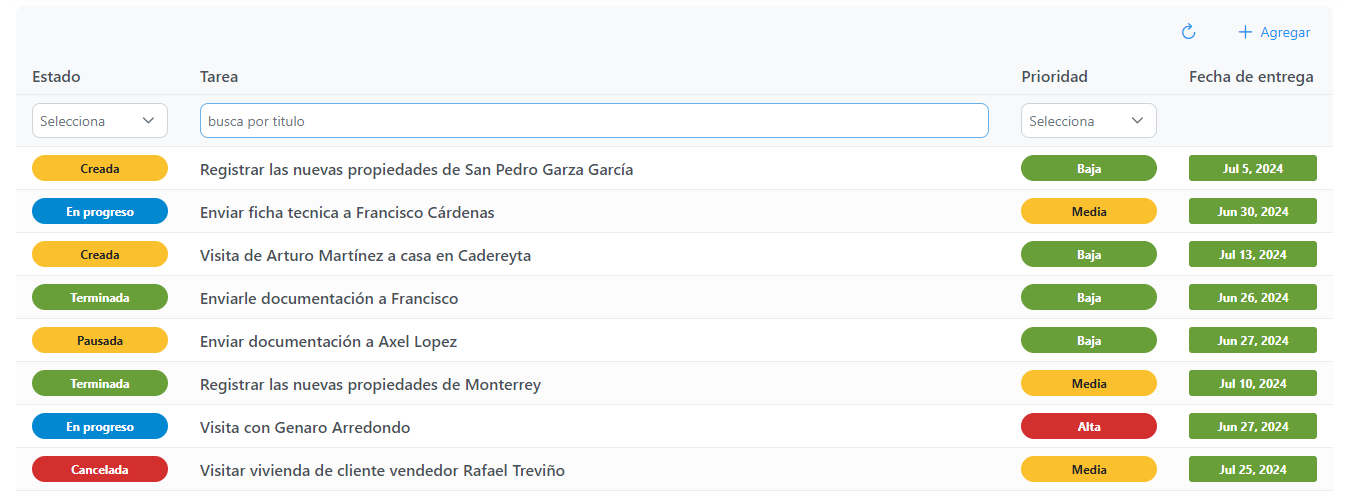Image resolution: width=1346 pixels, height=501 pixels.
Task: Expand Estado dropdown via its chevron arrow
Action: click(x=149, y=121)
